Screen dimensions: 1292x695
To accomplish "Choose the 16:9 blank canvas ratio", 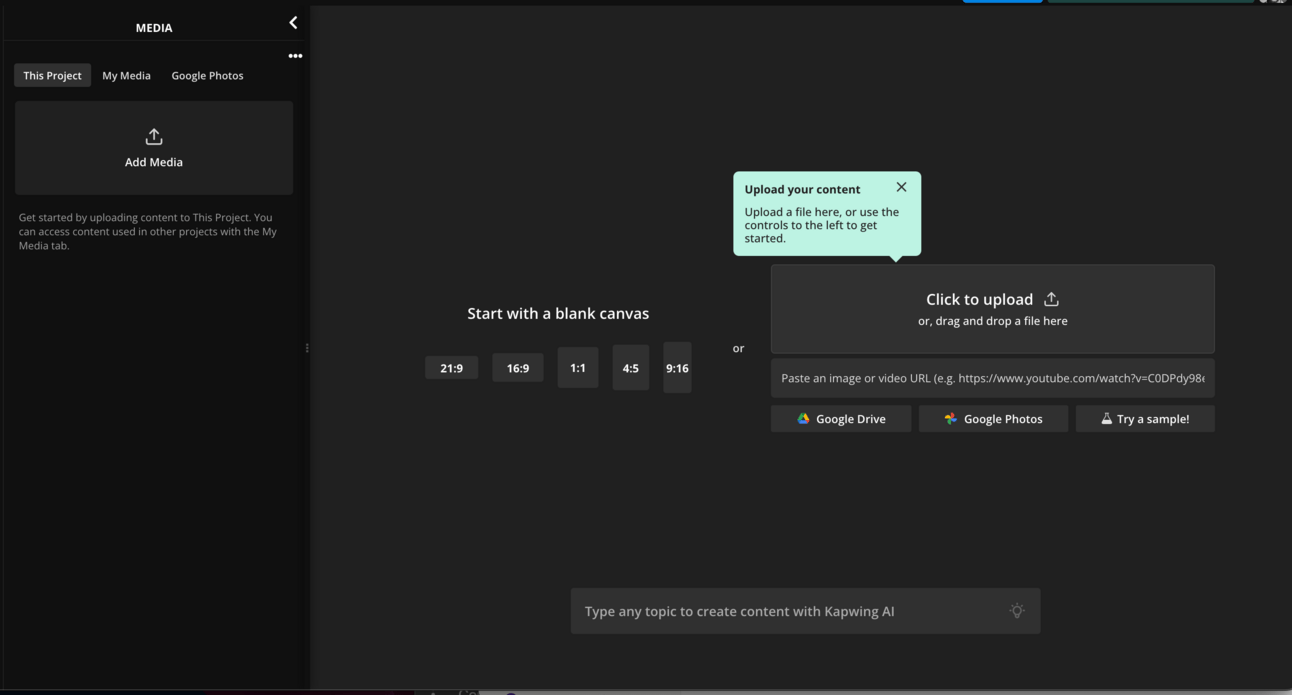I will (x=517, y=368).
